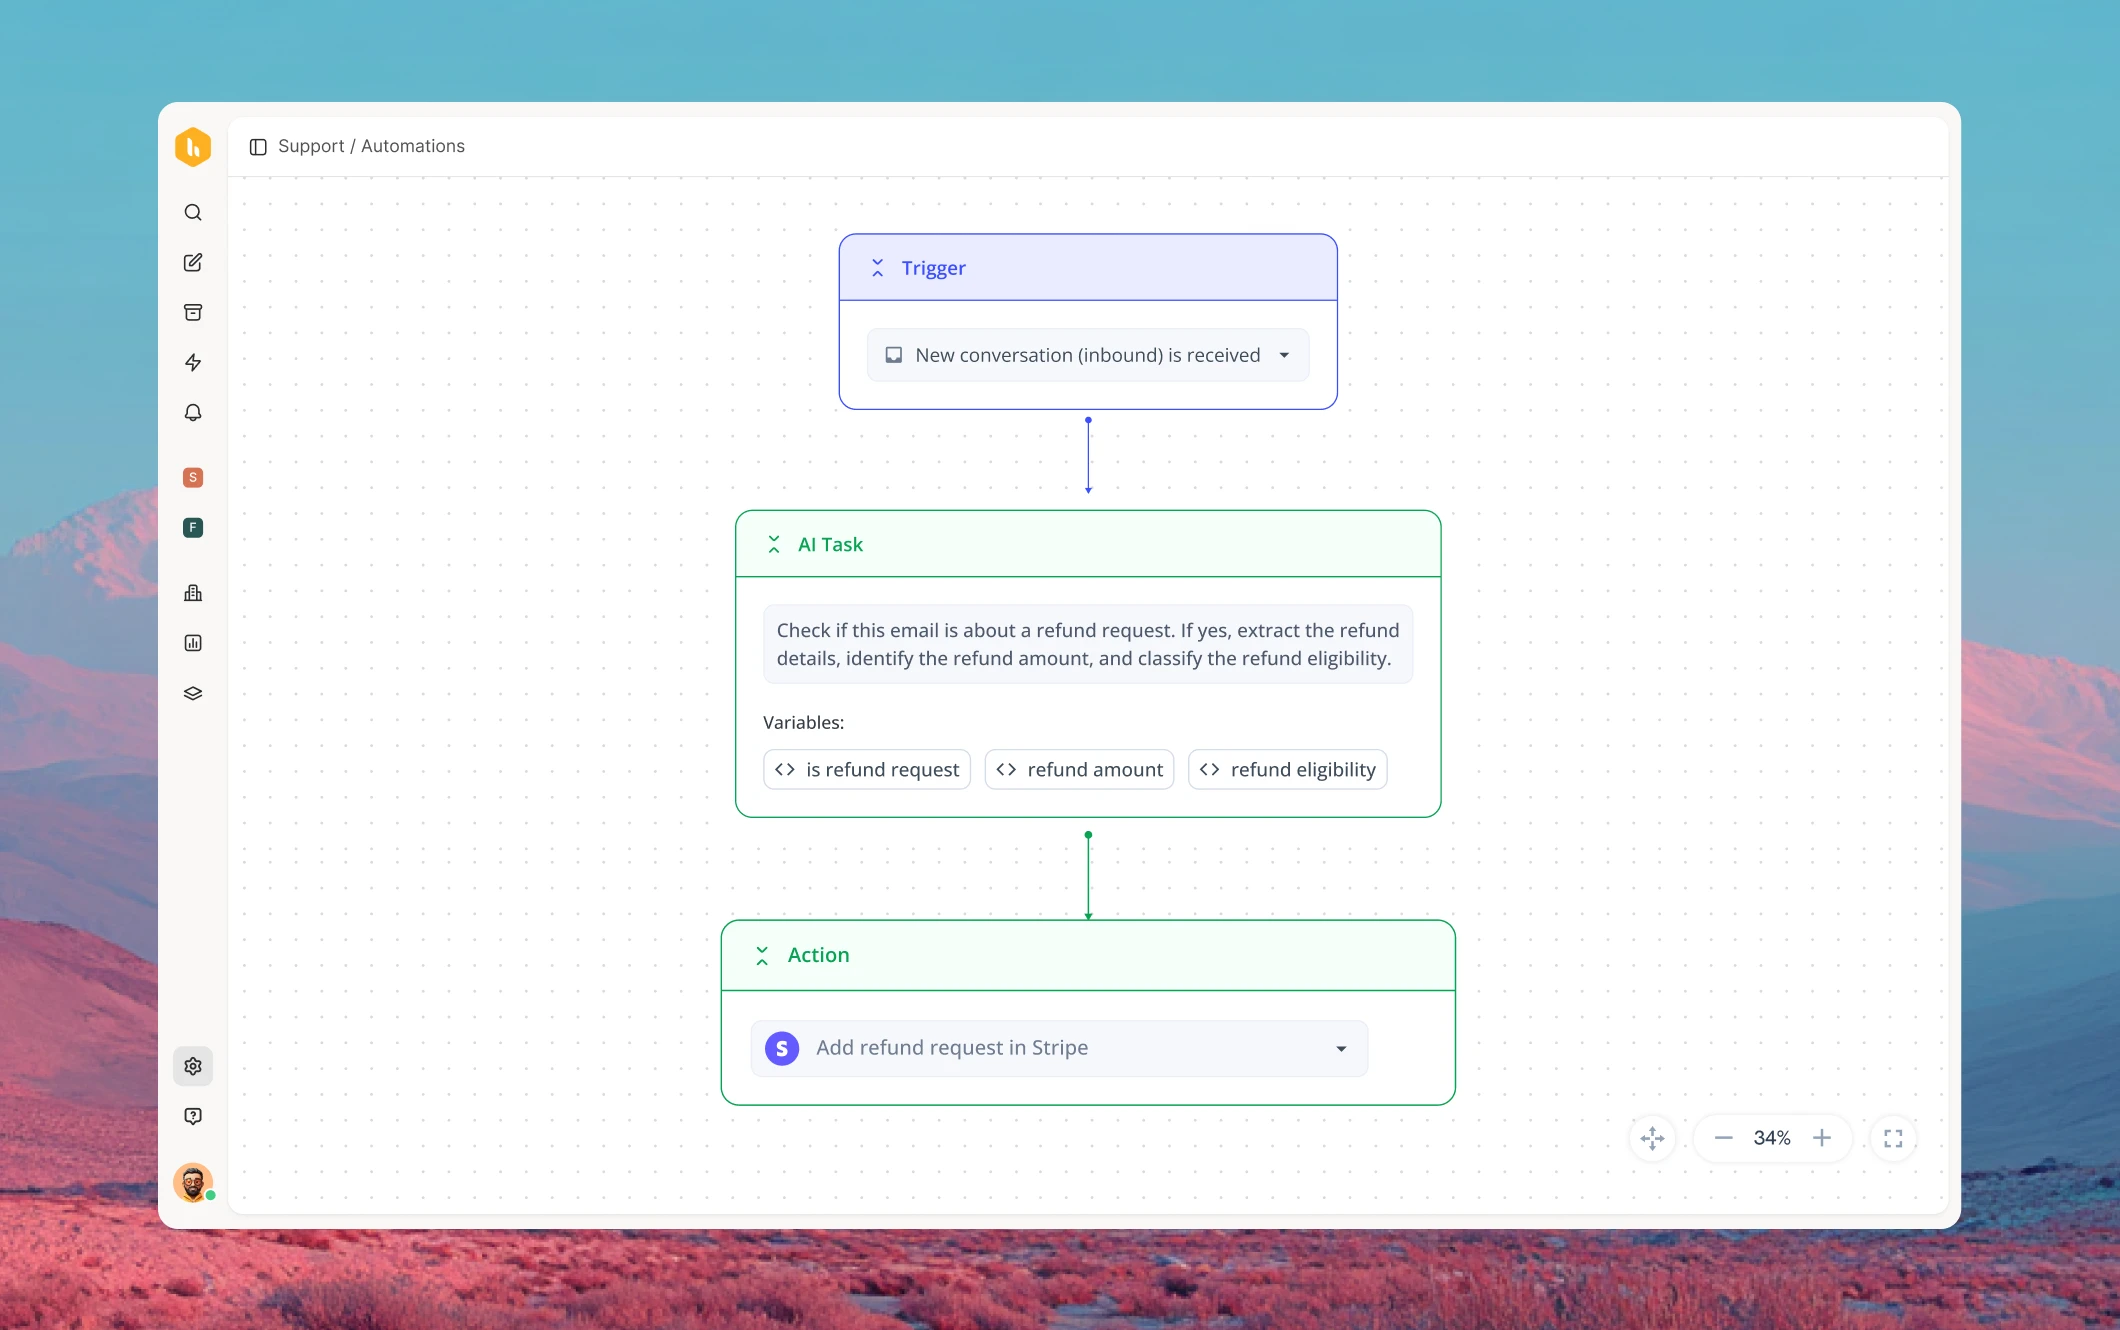Click the 'refund amount' variable chip

[x=1079, y=770]
